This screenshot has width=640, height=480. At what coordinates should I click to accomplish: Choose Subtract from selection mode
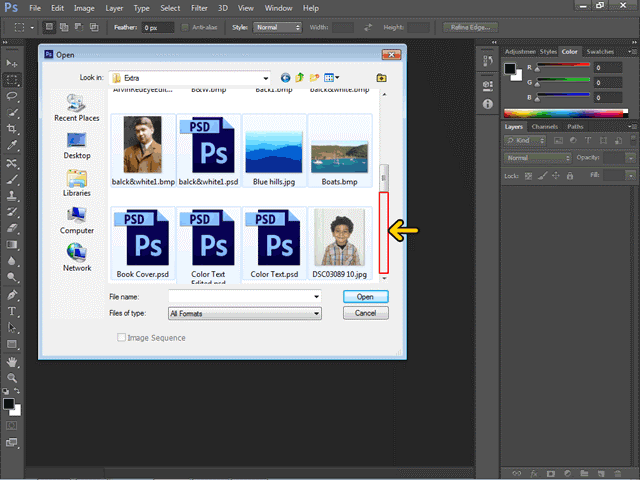79,27
